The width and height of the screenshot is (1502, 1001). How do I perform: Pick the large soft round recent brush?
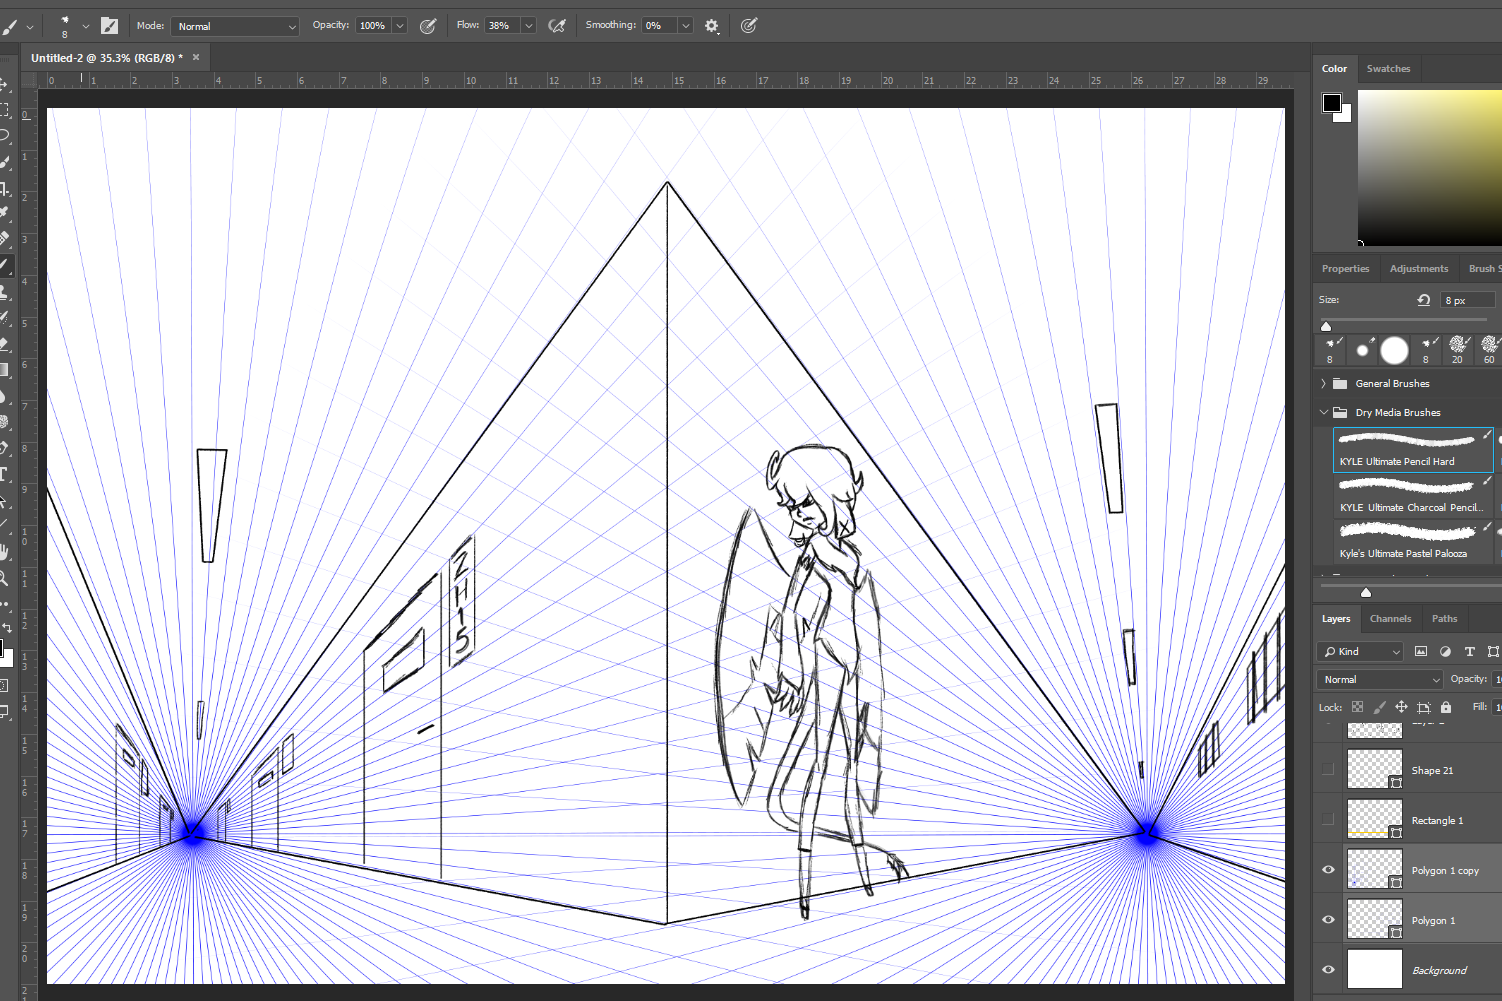1394,350
